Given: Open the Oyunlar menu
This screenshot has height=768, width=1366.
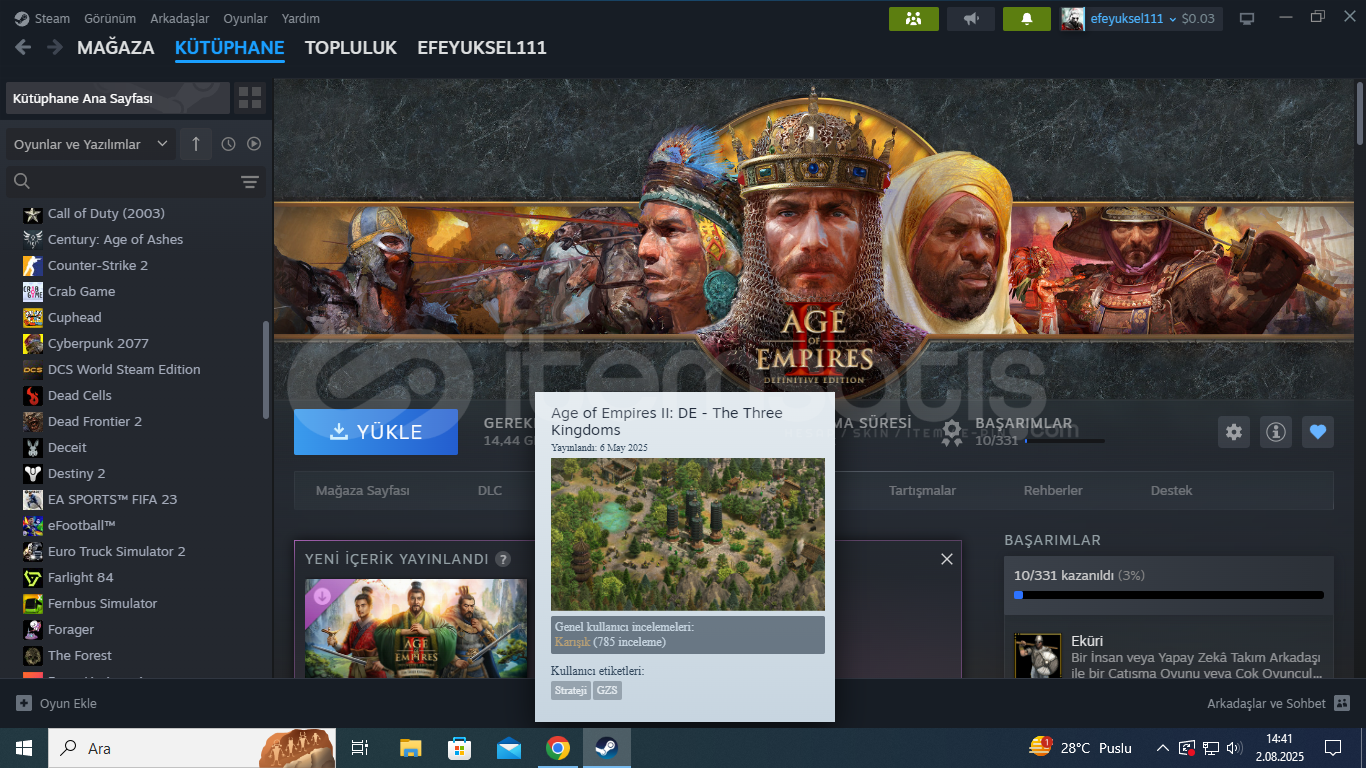Looking at the screenshot, I should tap(245, 19).
